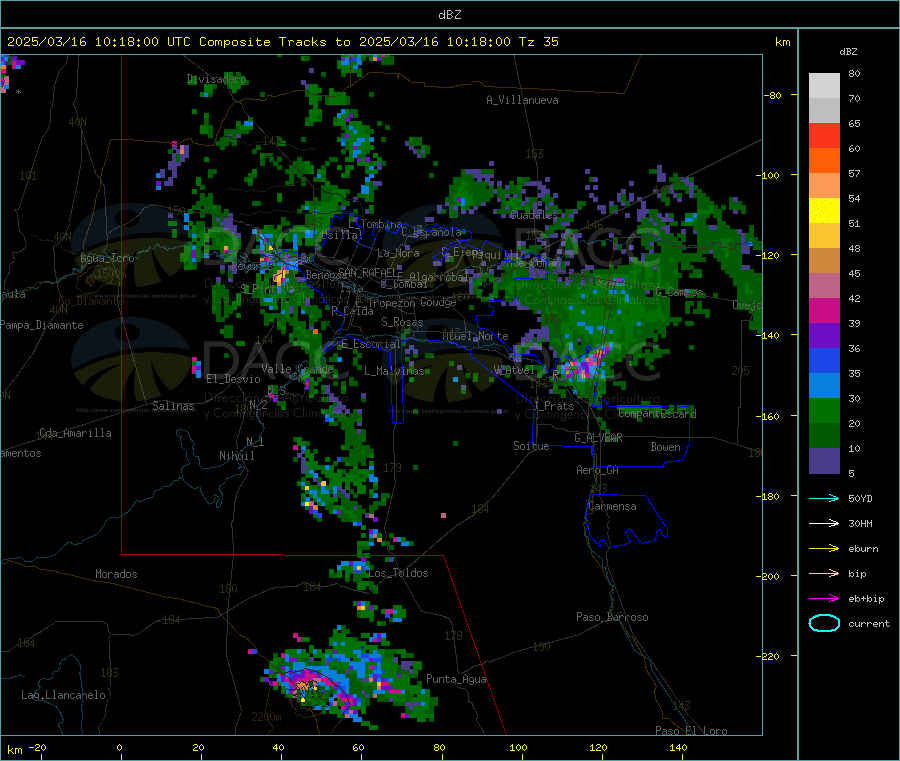Click the Atuel_Norte map label
Viewport: 900px width, 761px height.
point(475,336)
